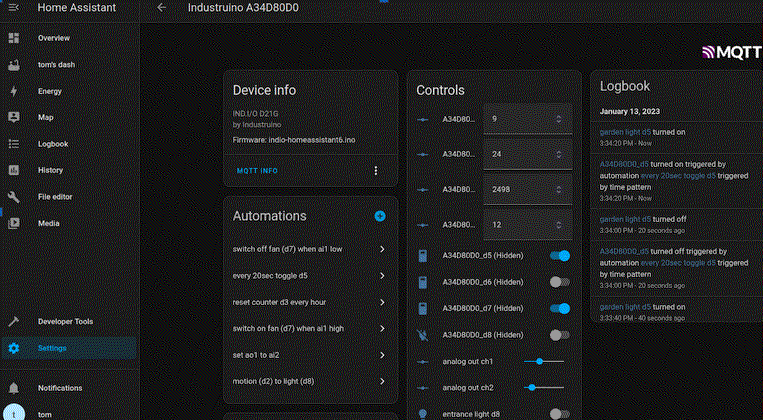The width and height of the screenshot is (763, 420).
Task: Click the sidebar collapse menu icon
Action: click(14, 8)
